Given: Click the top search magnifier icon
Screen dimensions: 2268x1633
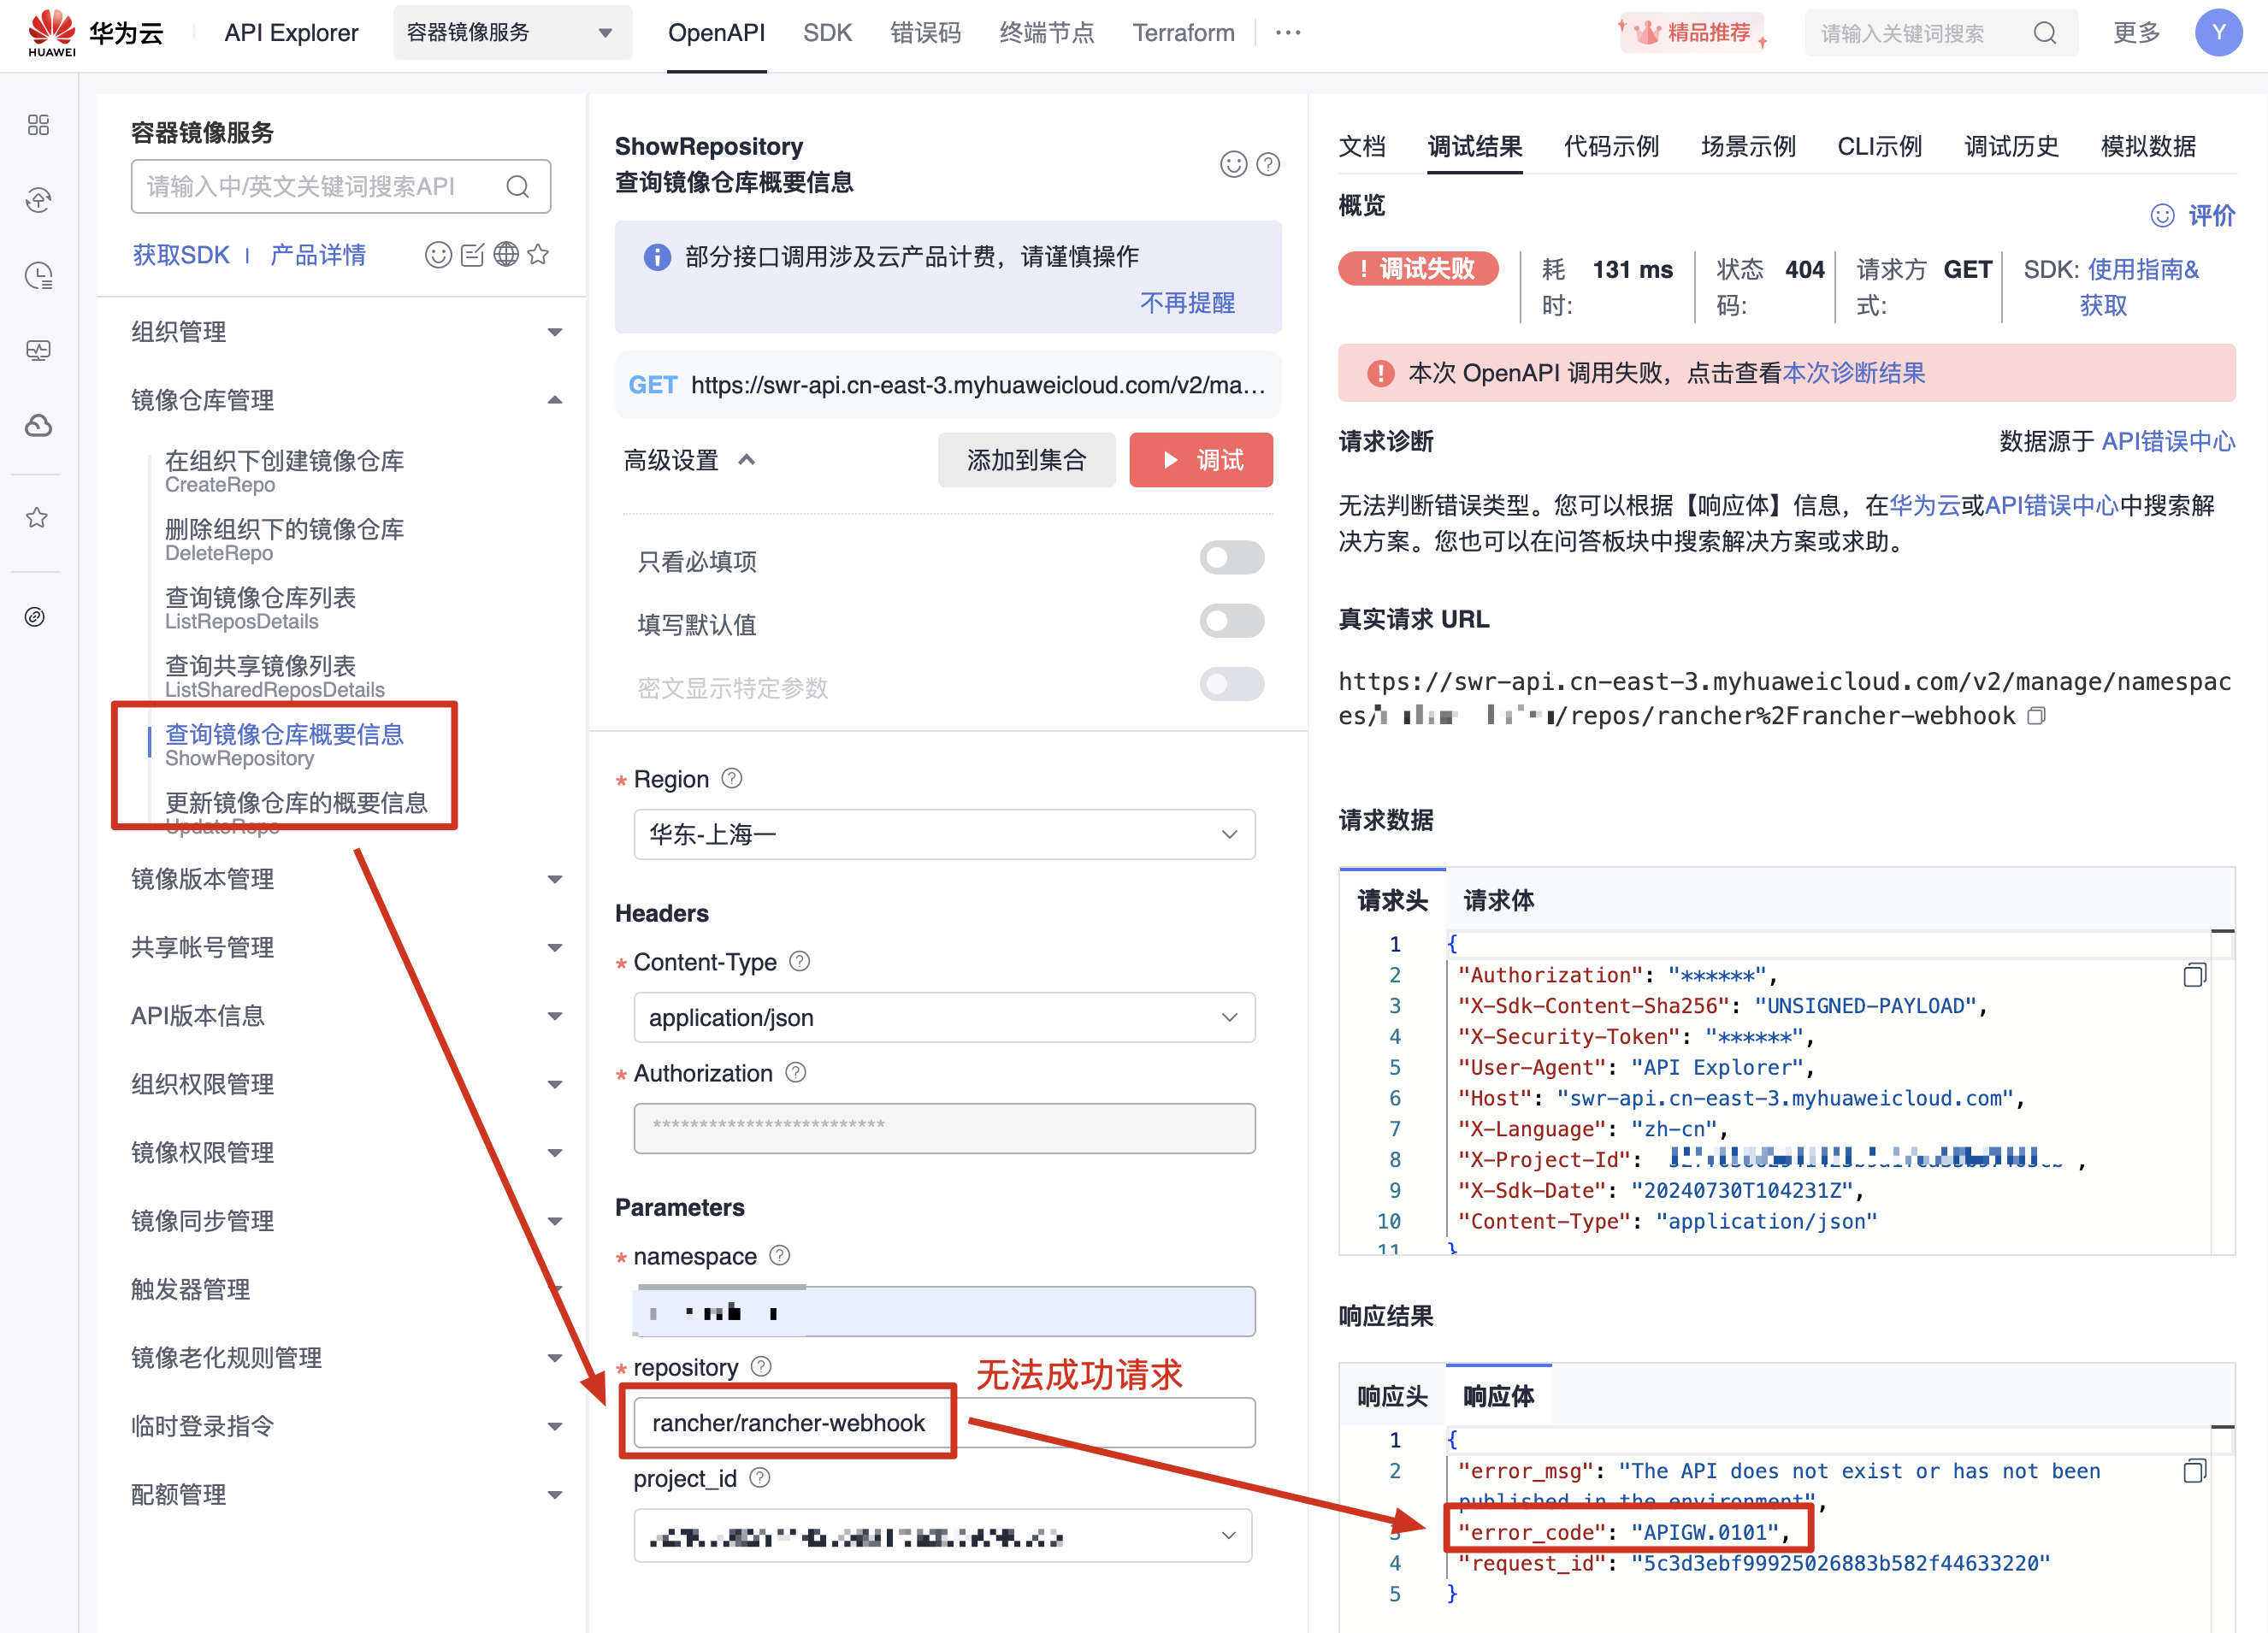Looking at the screenshot, I should 2045,33.
